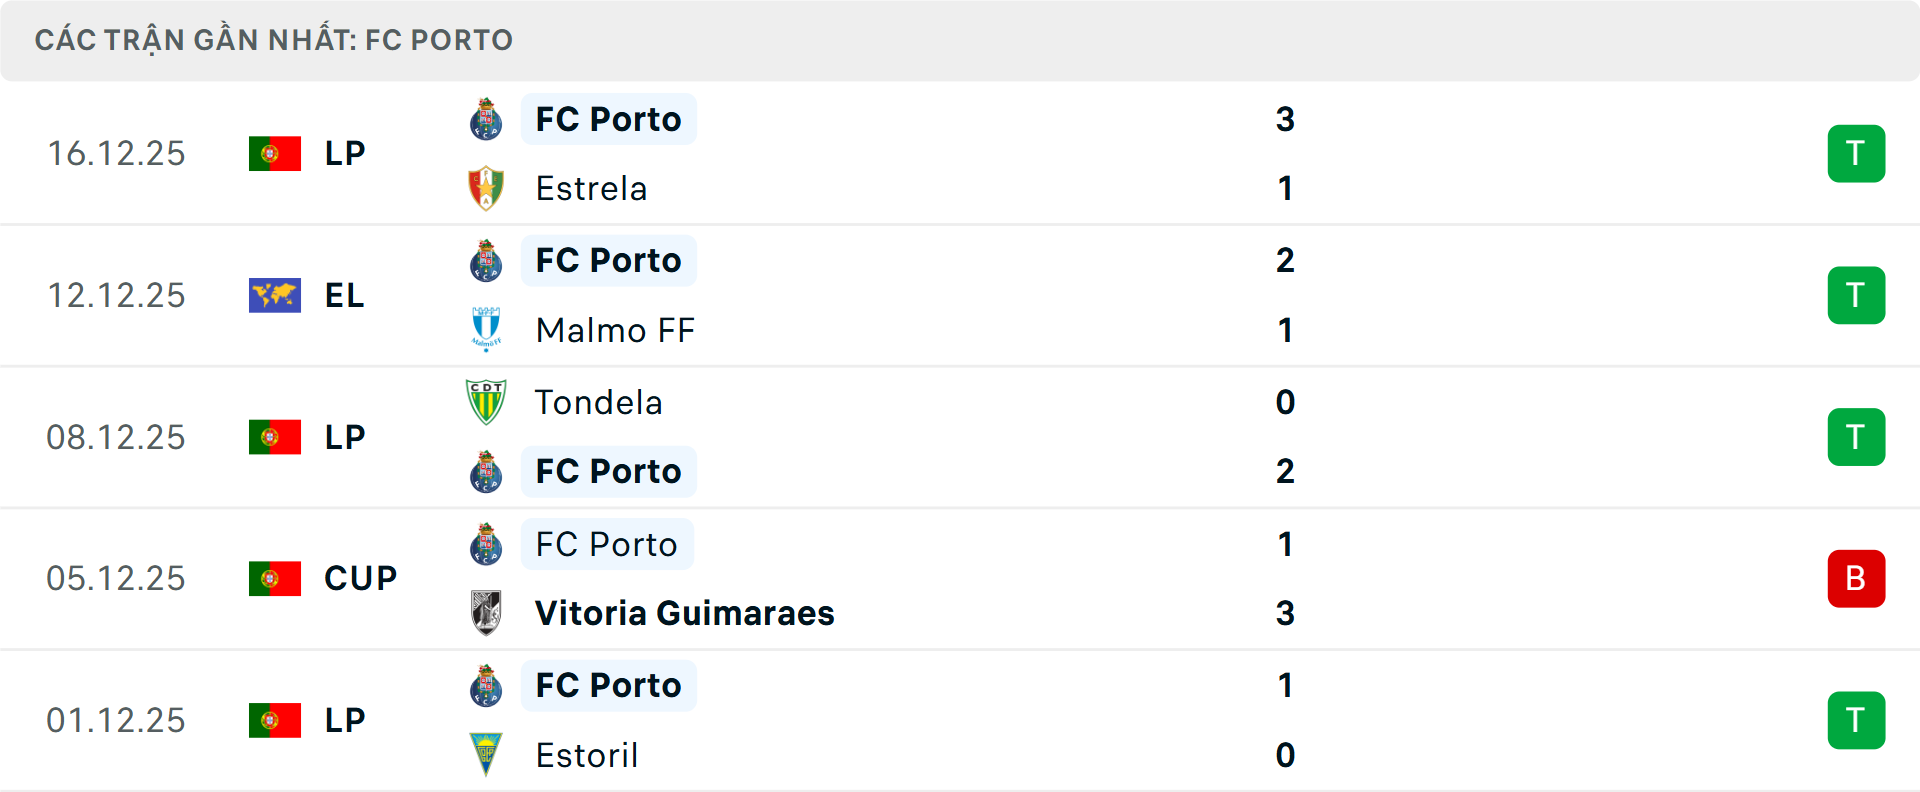Viewport: 1920px width, 792px height.
Task: Click the Vitoria Guimaraes team name
Action: click(684, 613)
